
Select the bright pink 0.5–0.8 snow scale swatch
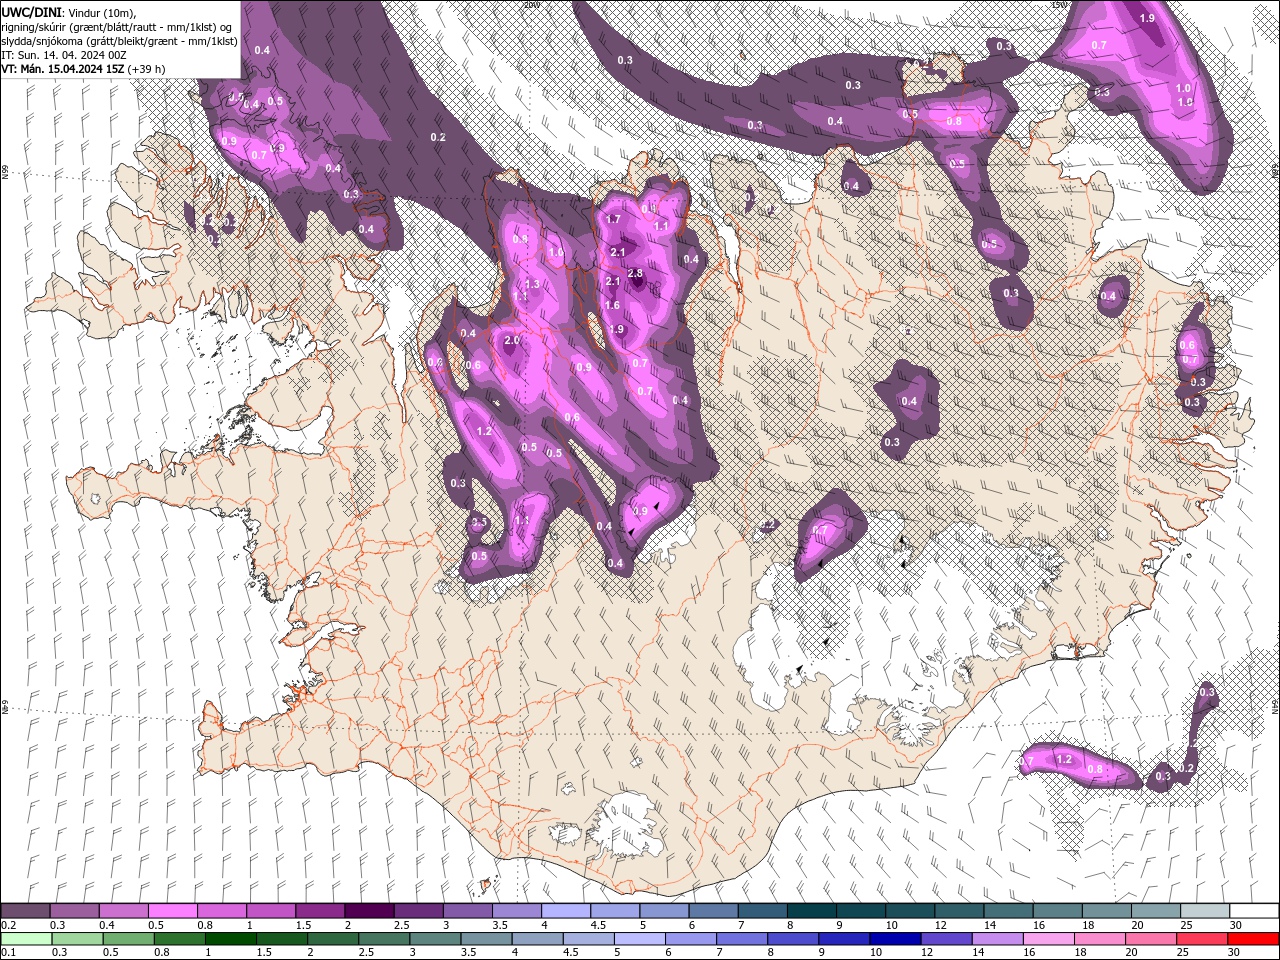tap(173, 911)
